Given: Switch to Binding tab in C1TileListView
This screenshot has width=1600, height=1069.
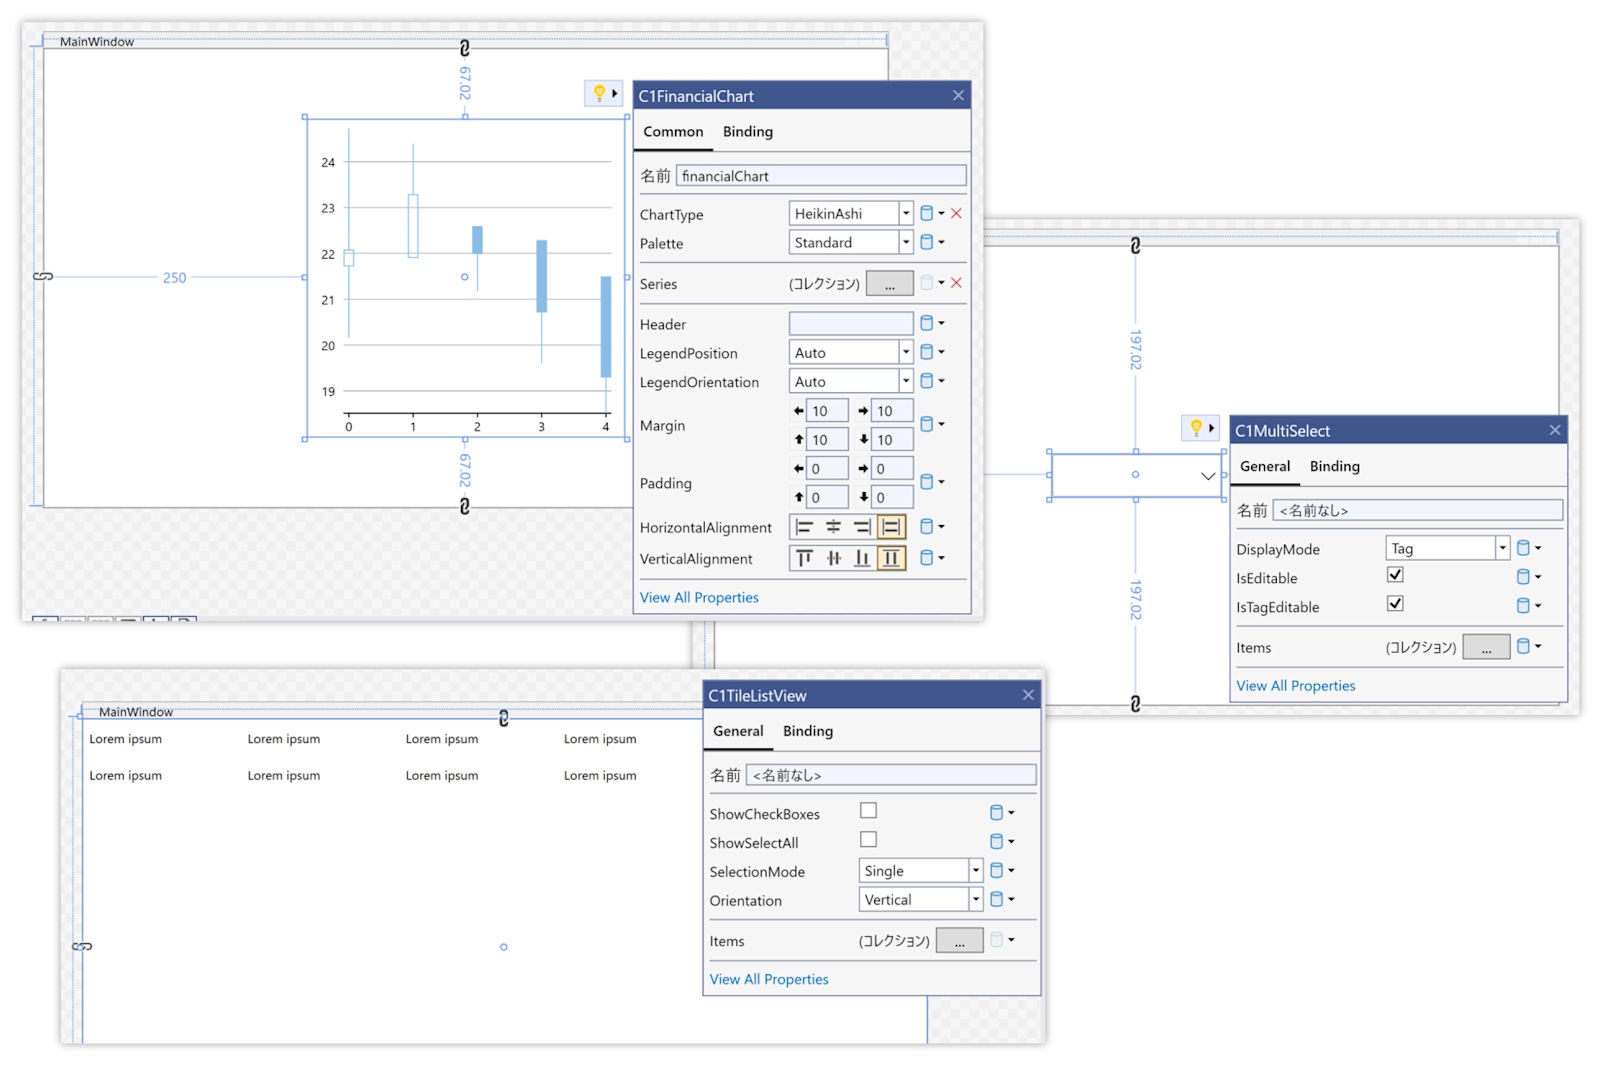Looking at the screenshot, I should [x=808, y=732].
